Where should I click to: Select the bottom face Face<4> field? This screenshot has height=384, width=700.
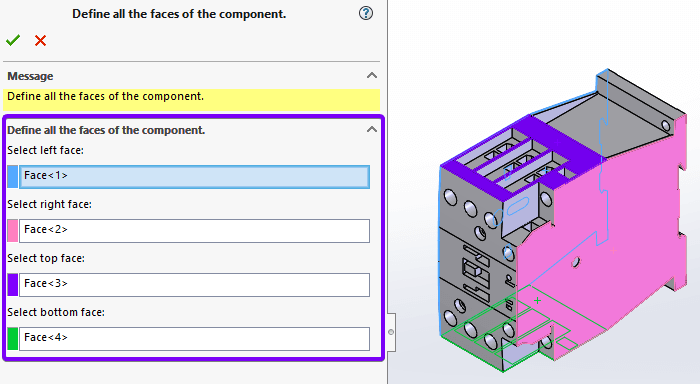[194, 338]
